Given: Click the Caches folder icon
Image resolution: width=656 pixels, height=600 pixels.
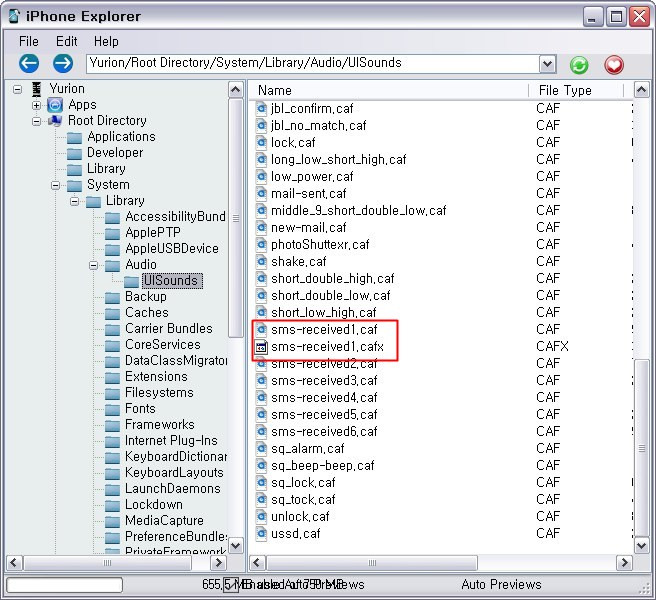Looking at the screenshot, I should [112, 313].
